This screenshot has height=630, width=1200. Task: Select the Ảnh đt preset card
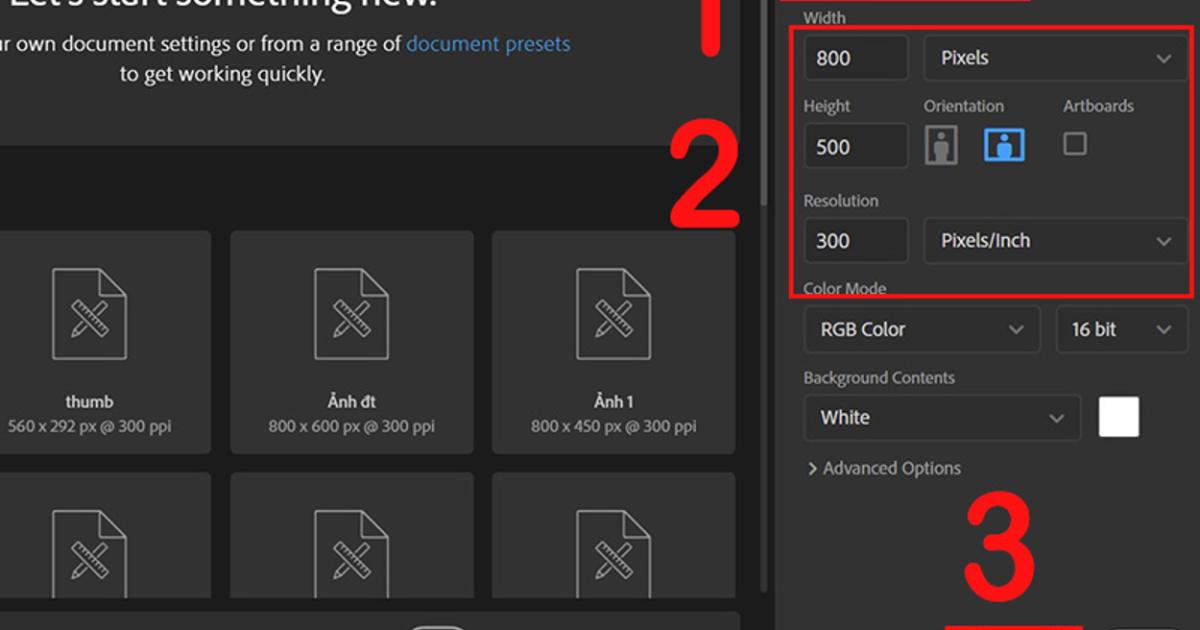[352, 341]
